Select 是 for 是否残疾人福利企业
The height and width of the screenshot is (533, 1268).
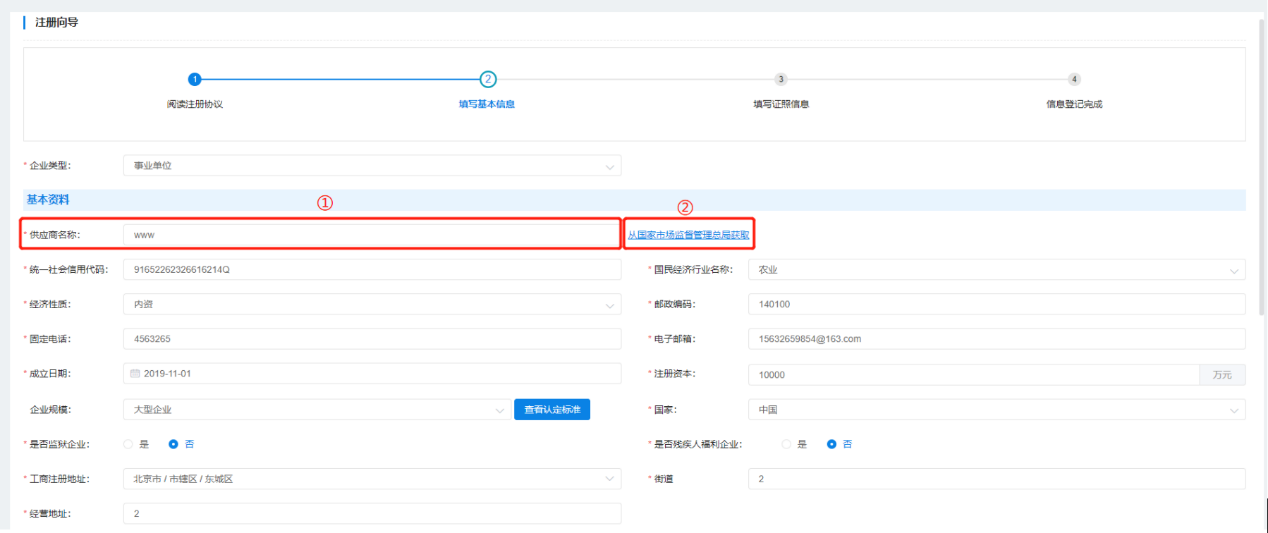pyautogui.click(x=786, y=444)
